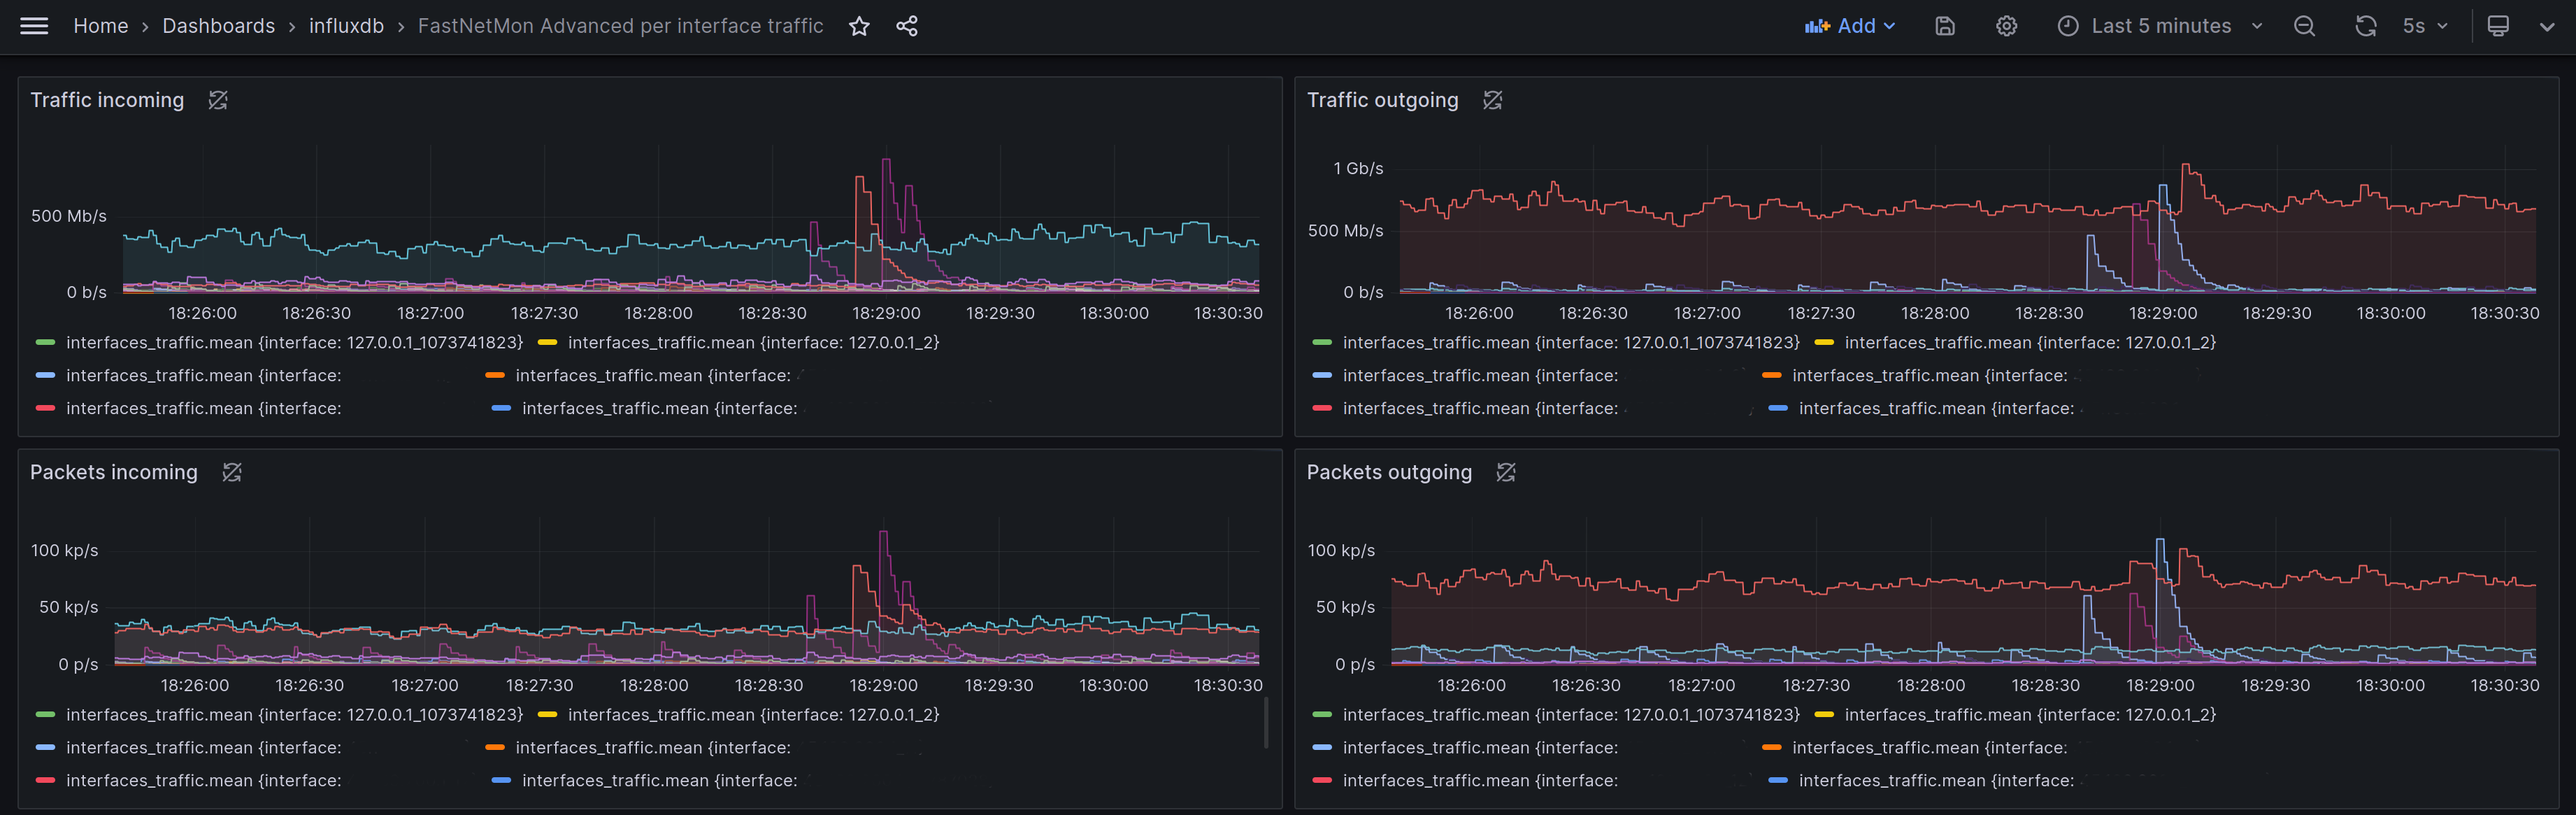This screenshot has height=815, width=2576.
Task: Open Last 5 minutes time picker
Action: [x=2160, y=26]
